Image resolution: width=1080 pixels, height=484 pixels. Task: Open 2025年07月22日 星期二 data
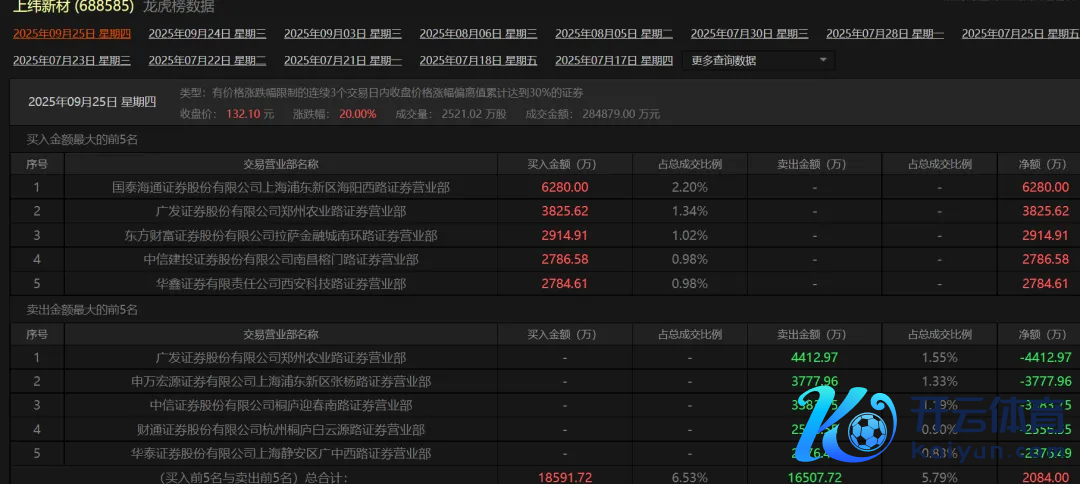coord(207,61)
